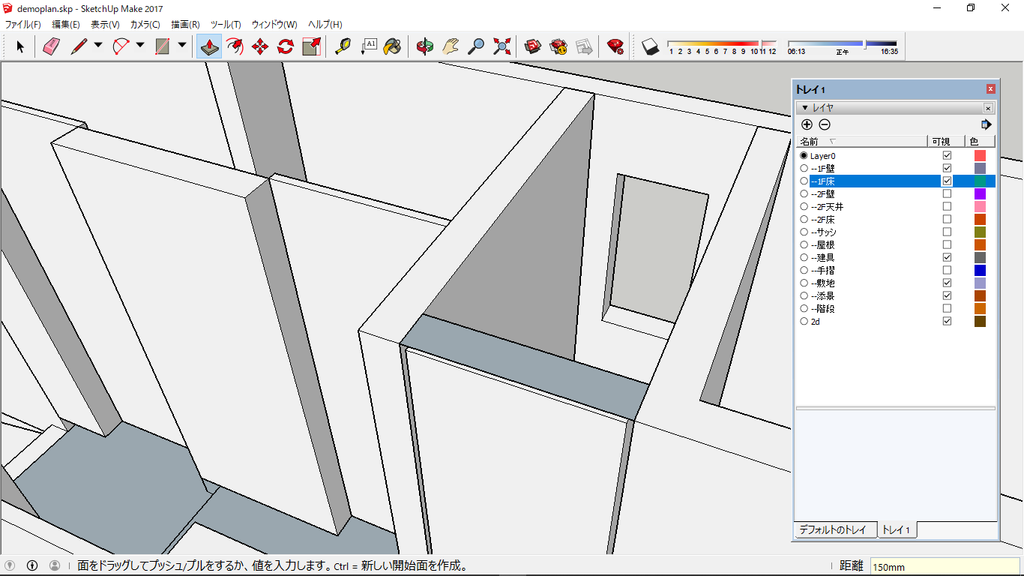Add a new layer with plus icon

(x=807, y=125)
